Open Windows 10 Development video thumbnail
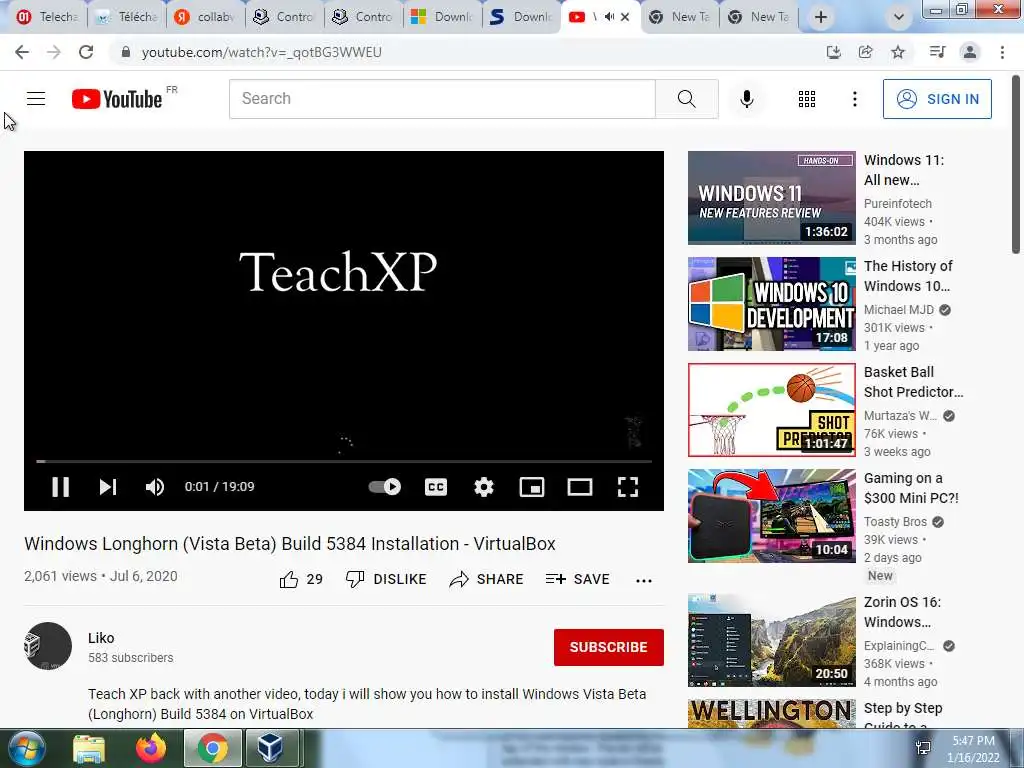This screenshot has width=1024, height=768. coord(771,304)
